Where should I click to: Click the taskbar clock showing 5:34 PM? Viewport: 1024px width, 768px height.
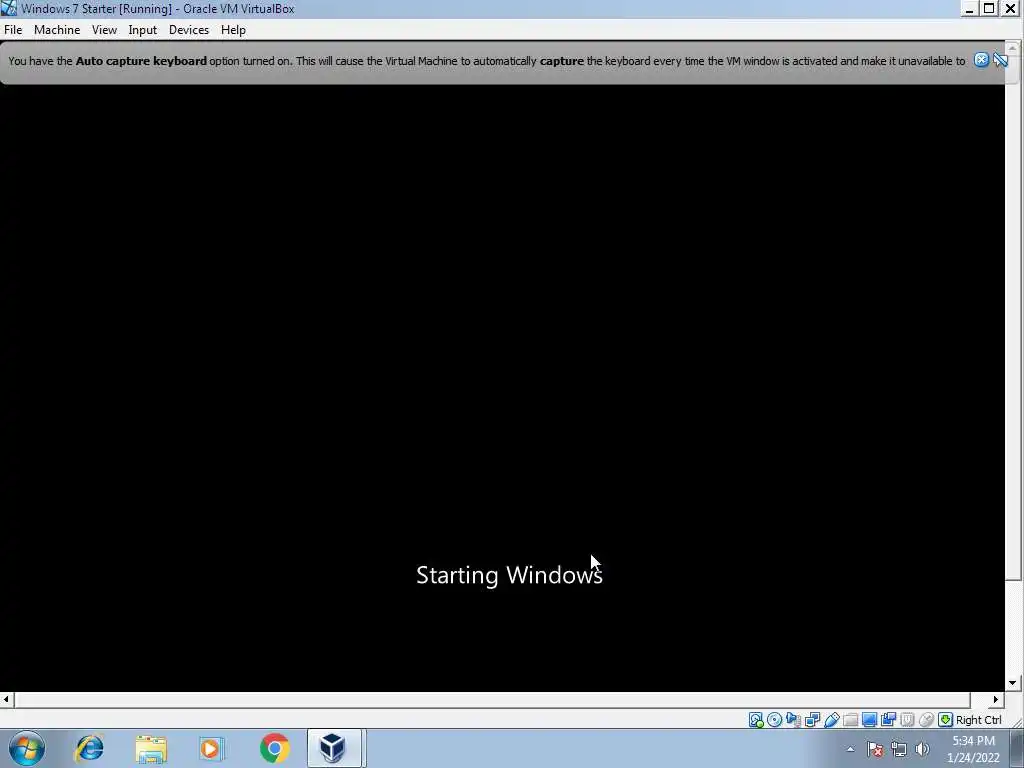click(973, 749)
